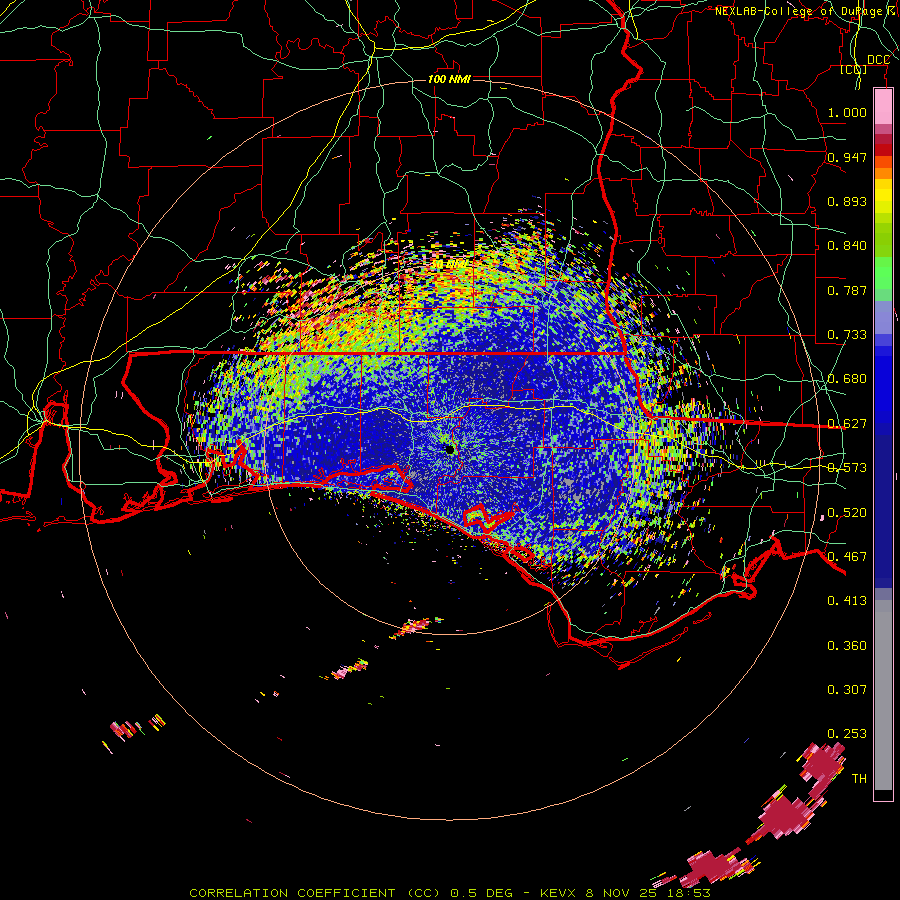Select the 0.253 legend value
Image resolution: width=900 pixels, height=900 pixels.
(x=847, y=734)
